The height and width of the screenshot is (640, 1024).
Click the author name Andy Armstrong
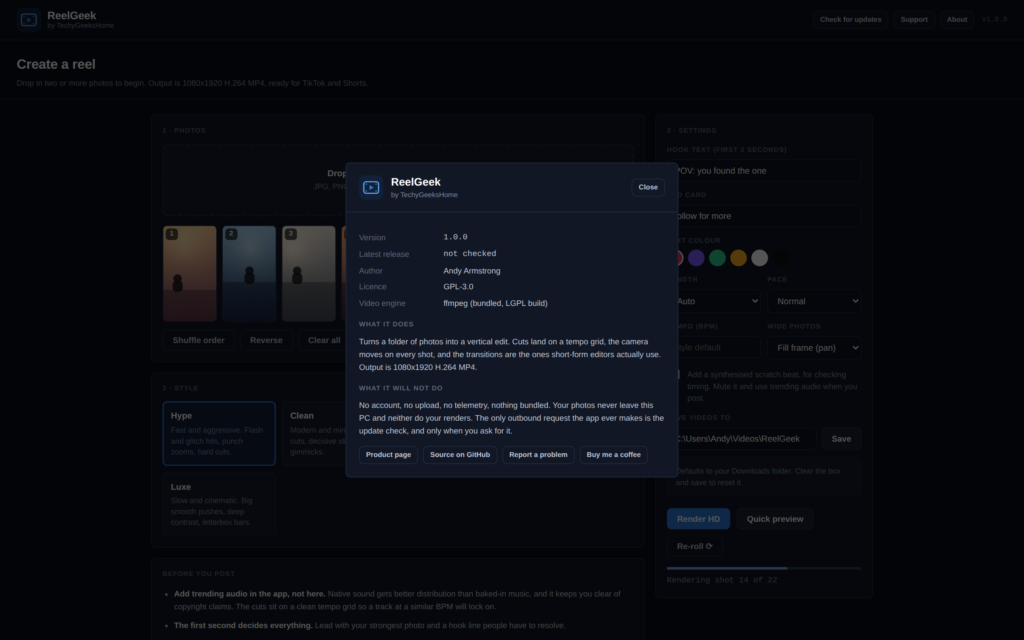472,270
